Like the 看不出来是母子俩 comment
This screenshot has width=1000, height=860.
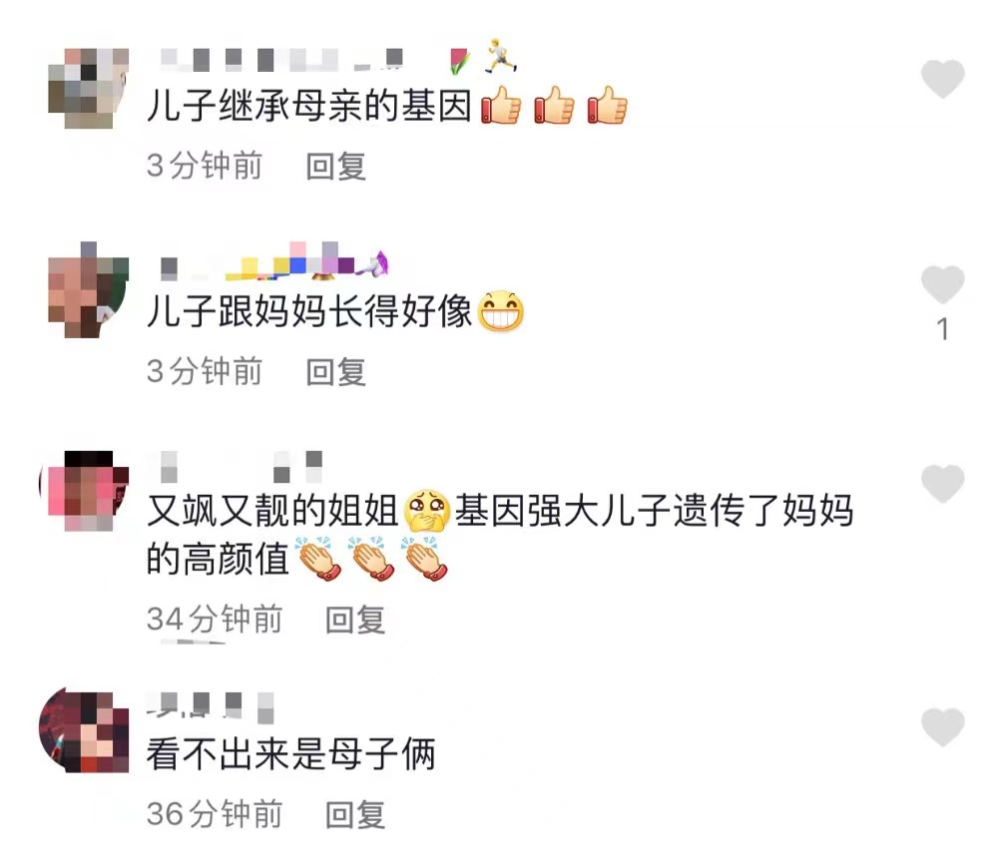point(943,727)
